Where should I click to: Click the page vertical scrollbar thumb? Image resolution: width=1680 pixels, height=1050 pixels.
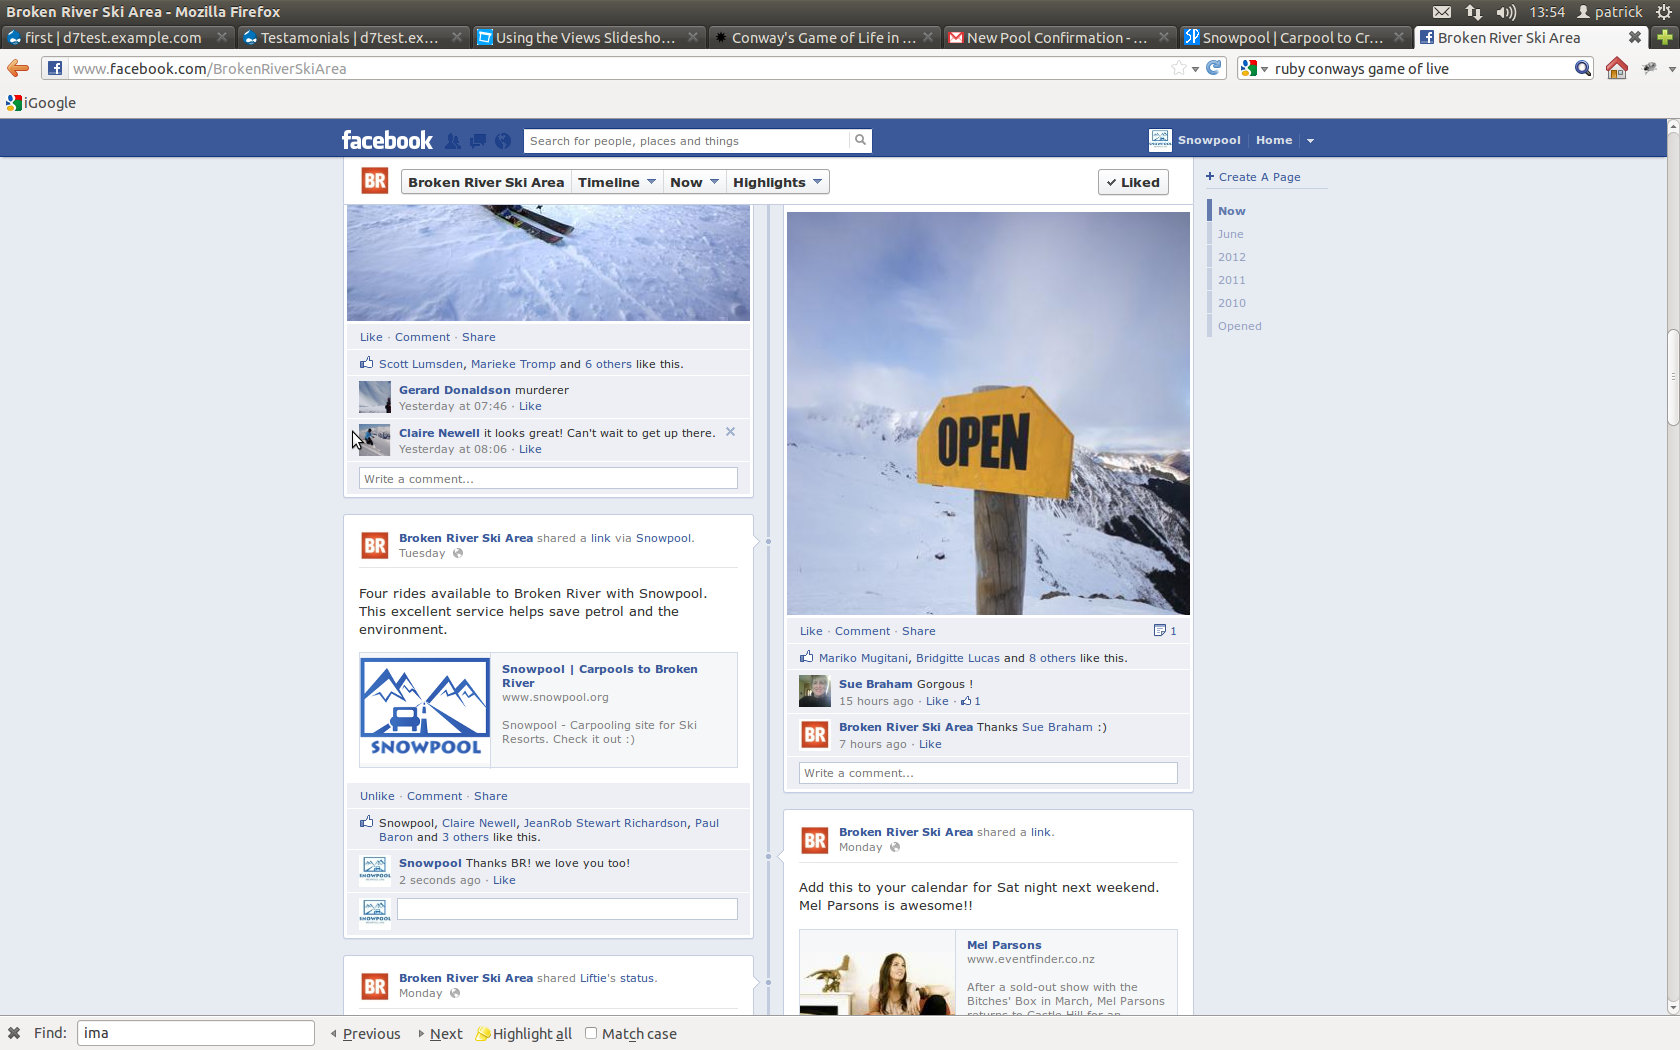(x=1673, y=376)
